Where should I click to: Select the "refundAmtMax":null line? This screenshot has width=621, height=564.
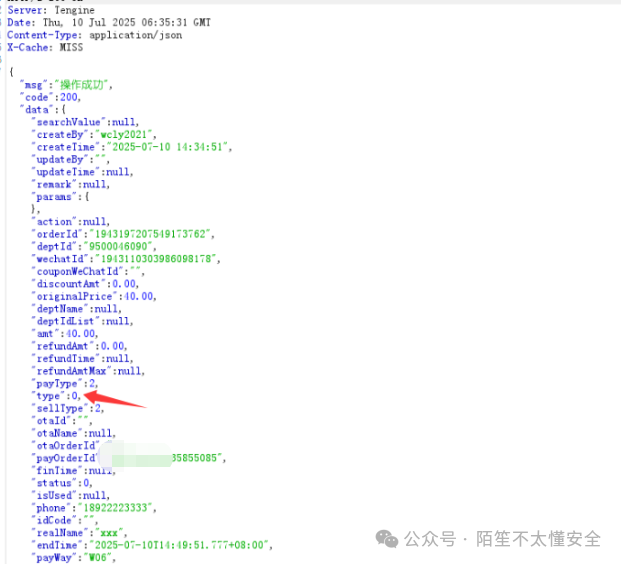tap(88, 372)
